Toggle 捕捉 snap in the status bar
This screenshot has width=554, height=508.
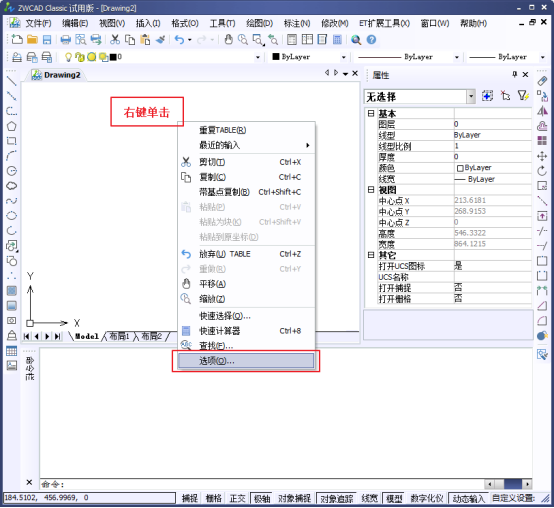click(x=190, y=498)
